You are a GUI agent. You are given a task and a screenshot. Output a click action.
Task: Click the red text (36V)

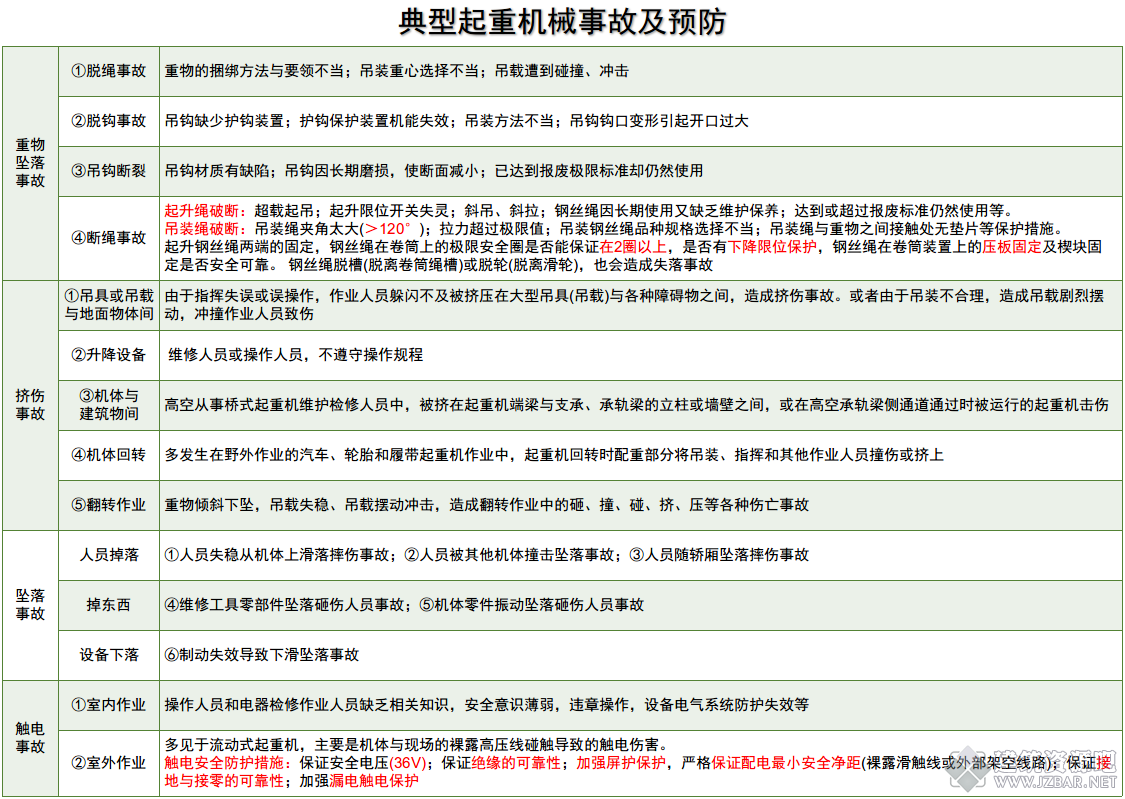[408, 763]
